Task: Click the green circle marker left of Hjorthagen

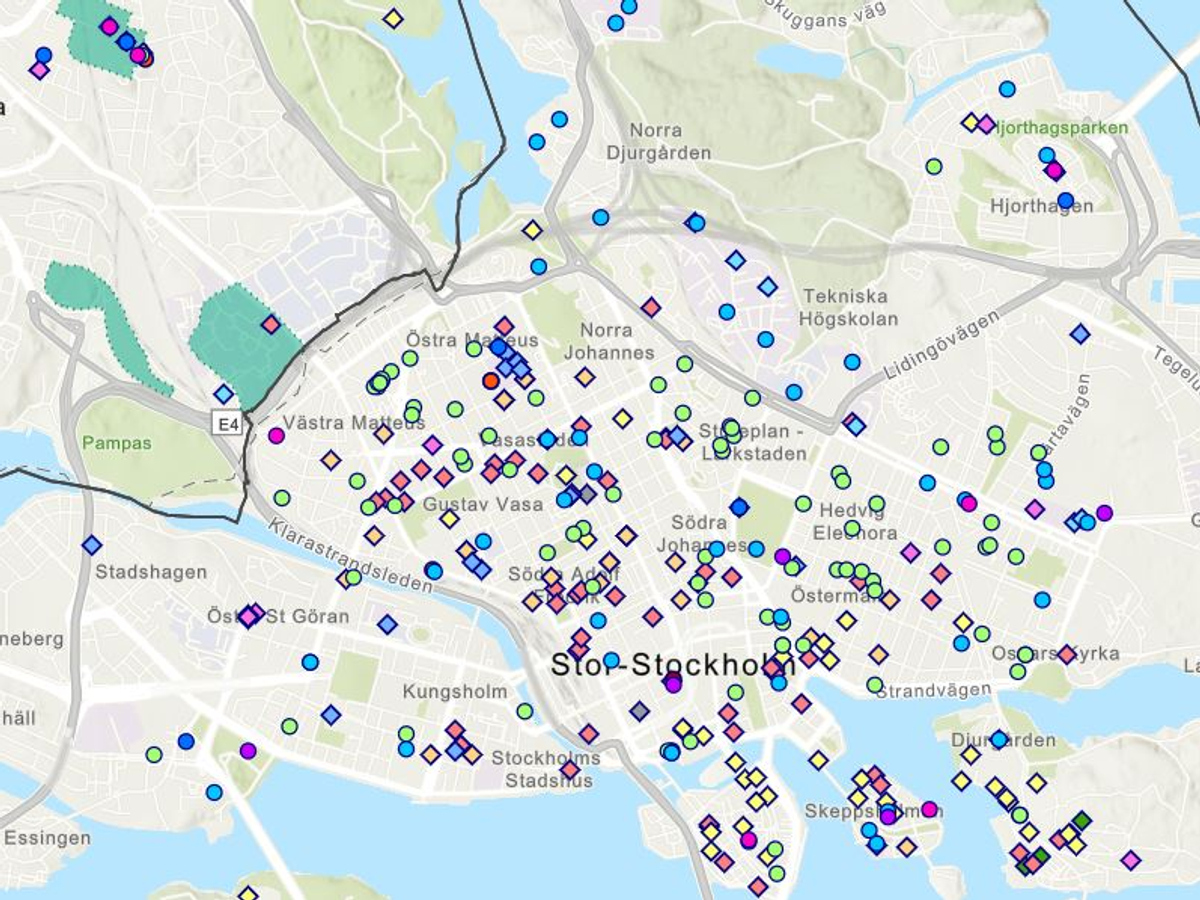Action: coord(933,166)
